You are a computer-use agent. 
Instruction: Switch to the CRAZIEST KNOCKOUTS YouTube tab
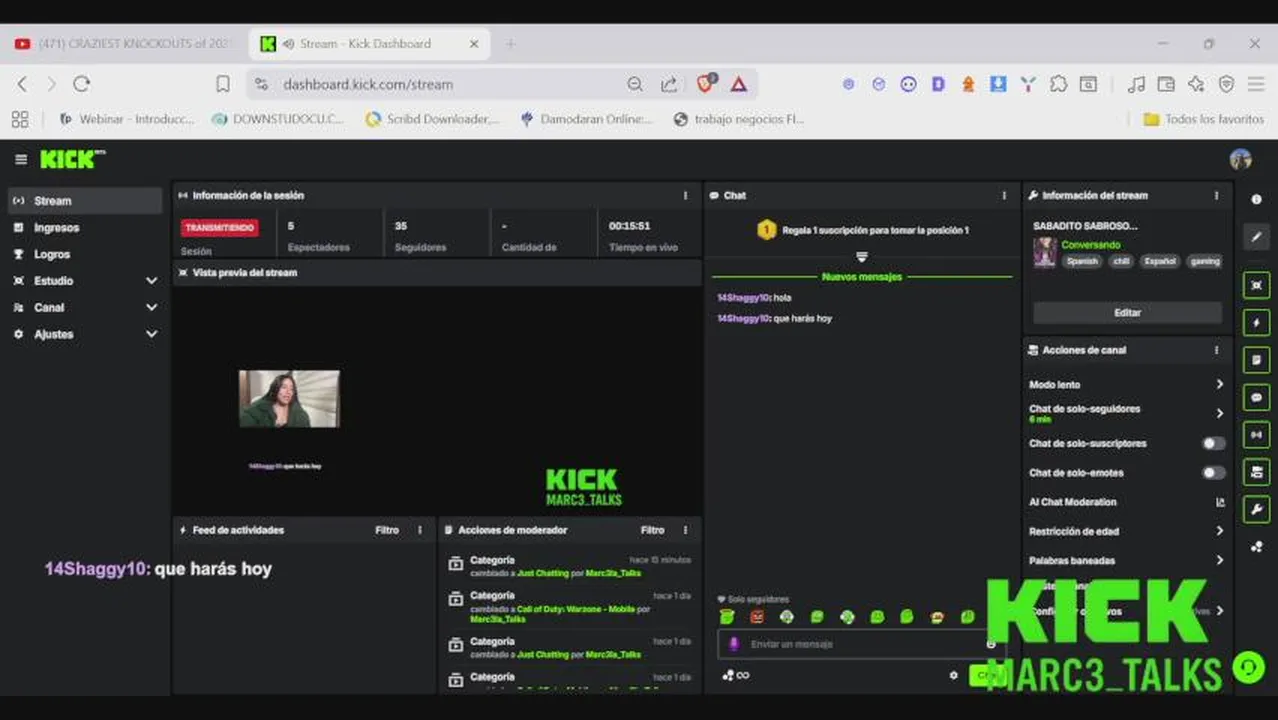click(122, 44)
